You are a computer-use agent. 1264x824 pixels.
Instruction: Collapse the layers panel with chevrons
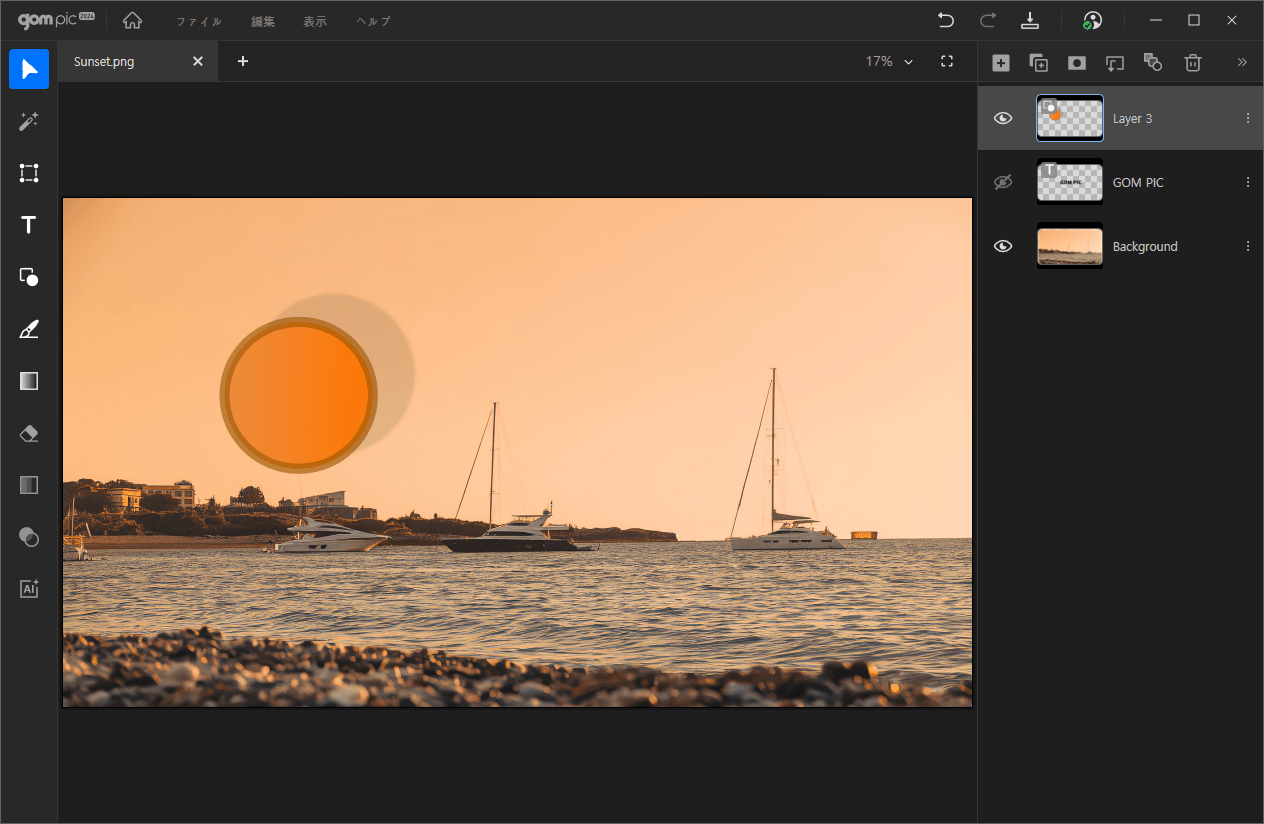point(1242,62)
